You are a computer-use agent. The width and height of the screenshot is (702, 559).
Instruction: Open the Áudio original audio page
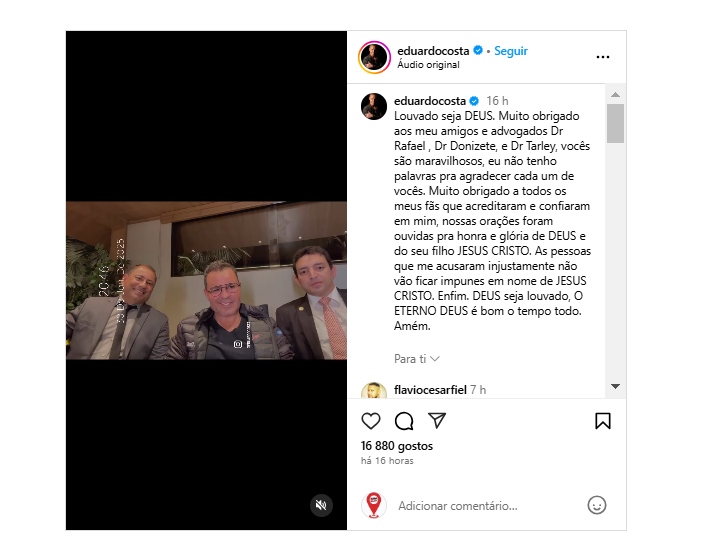tap(428, 65)
